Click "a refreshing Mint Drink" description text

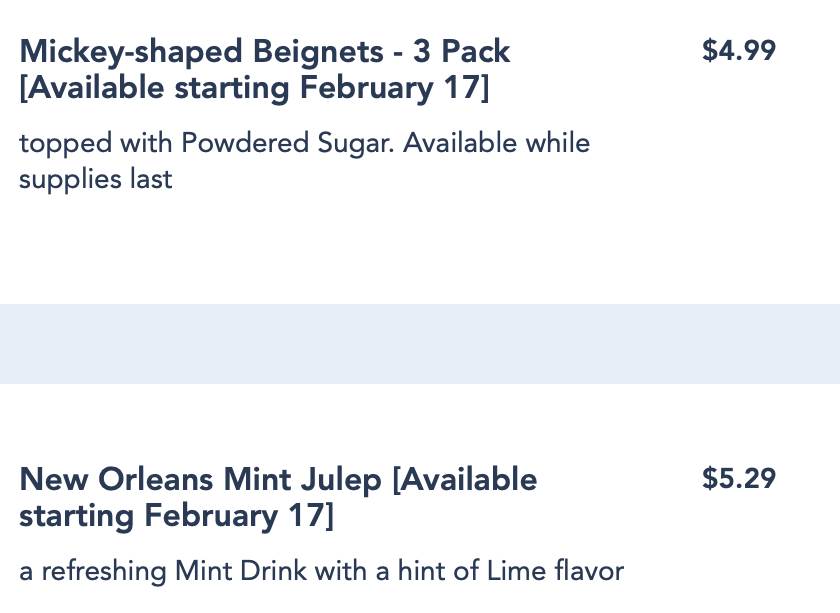(x=162, y=572)
